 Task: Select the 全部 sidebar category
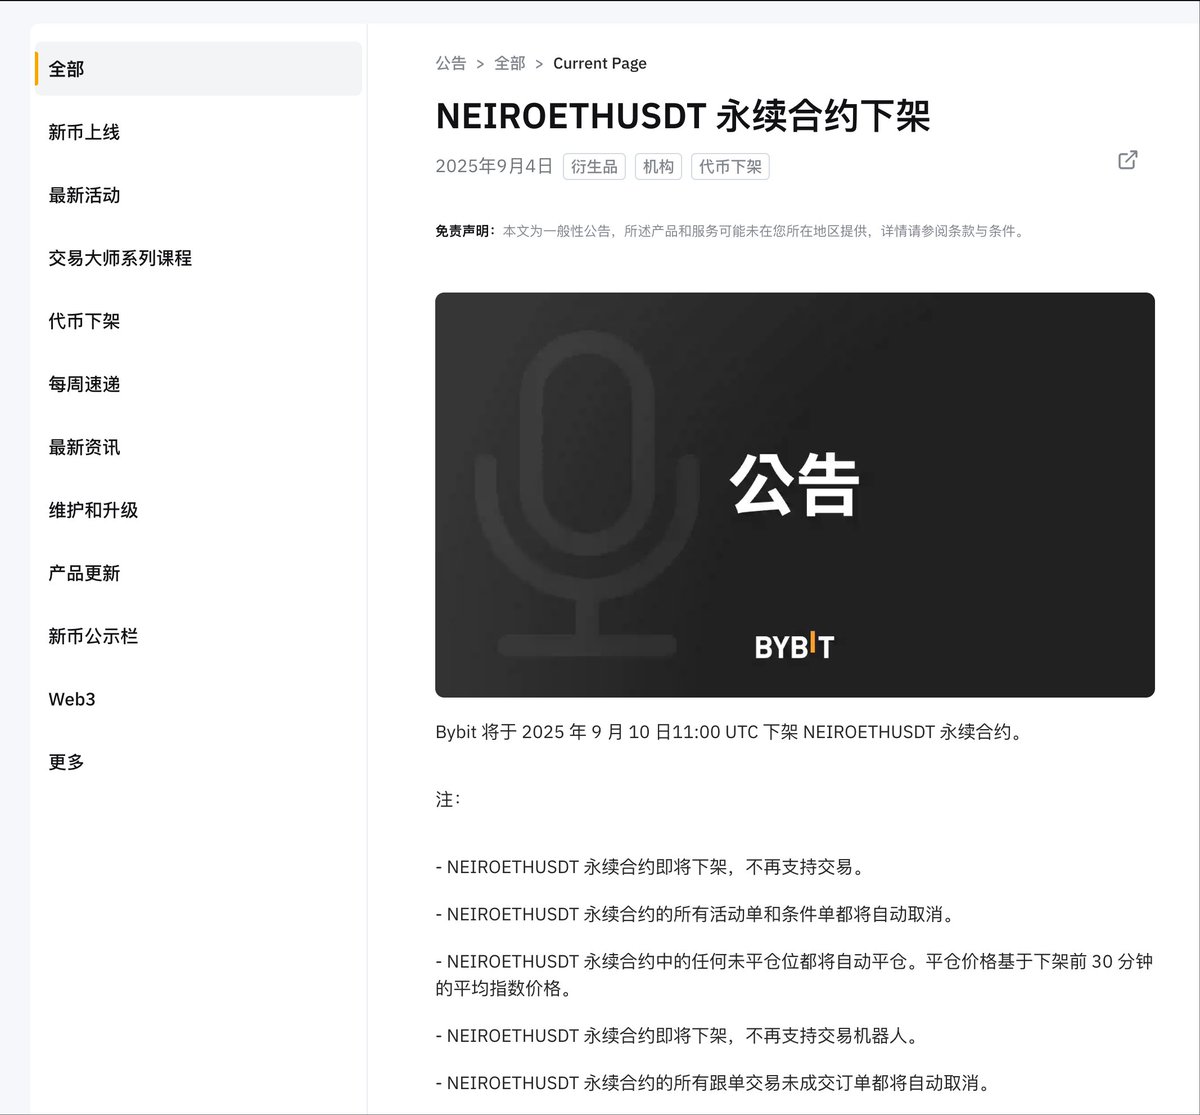(198, 69)
